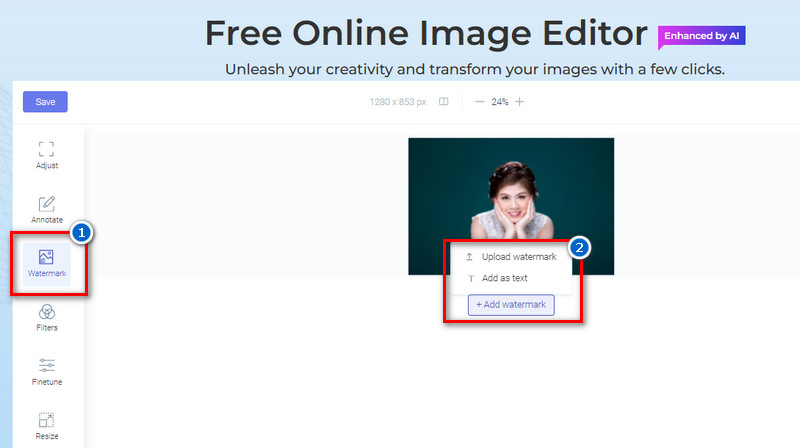Click the Enhanced by AI badge
The image size is (800, 448).
coord(702,36)
